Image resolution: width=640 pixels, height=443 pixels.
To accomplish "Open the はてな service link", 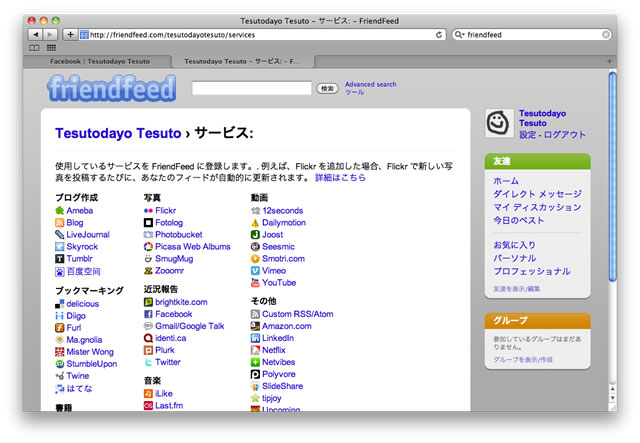I will click(x=80, y=388).
